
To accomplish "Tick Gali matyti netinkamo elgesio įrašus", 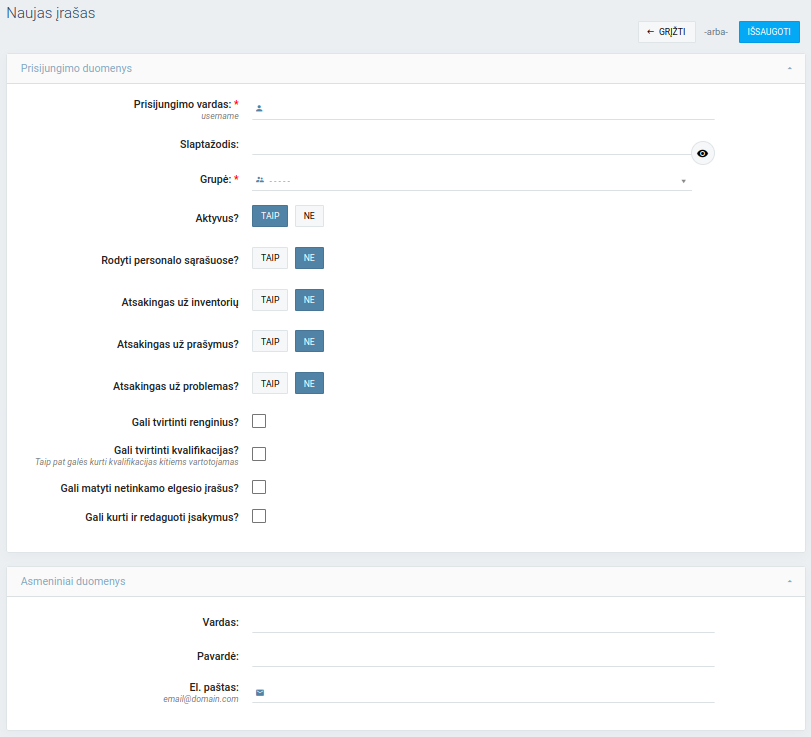I will point(259,487).
